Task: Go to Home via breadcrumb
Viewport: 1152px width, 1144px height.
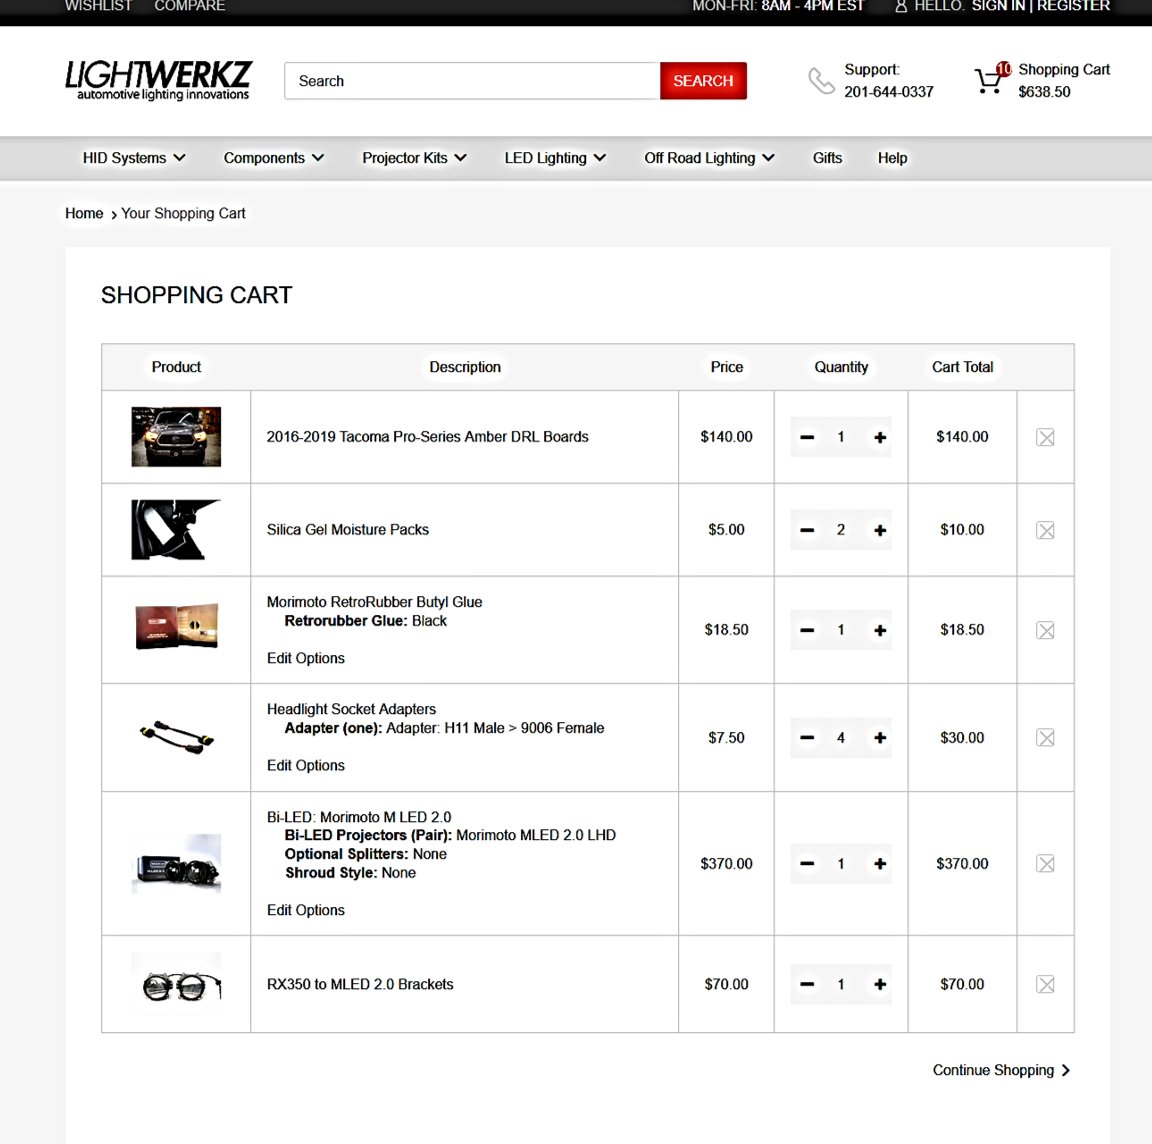Action: click(84, 213)
